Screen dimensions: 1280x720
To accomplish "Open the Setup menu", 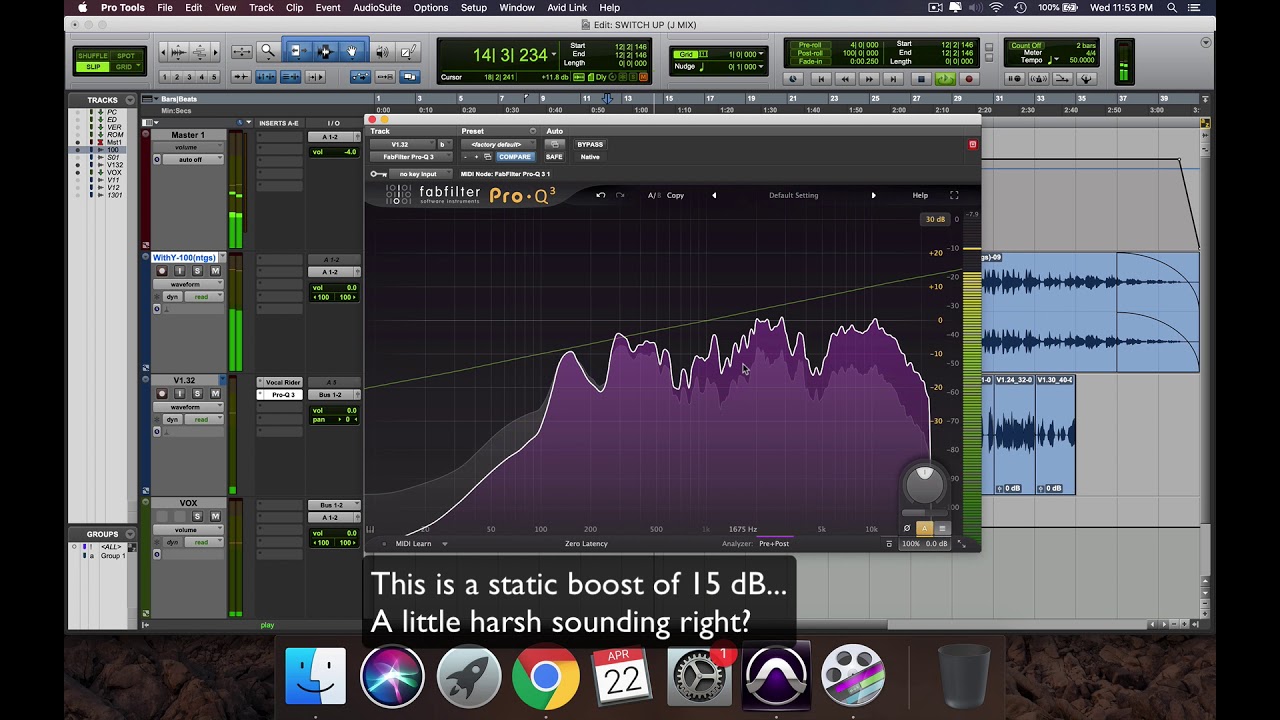I will pos(474,8).
